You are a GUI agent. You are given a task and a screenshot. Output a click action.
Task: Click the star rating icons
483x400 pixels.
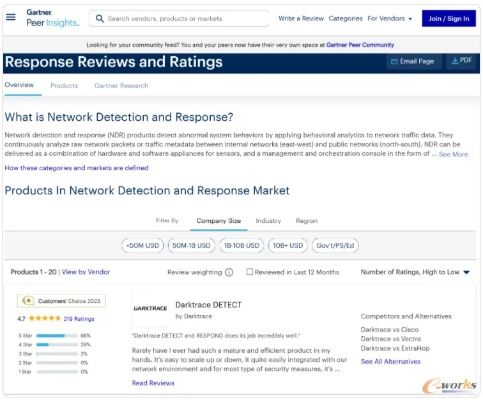[45, 318]
